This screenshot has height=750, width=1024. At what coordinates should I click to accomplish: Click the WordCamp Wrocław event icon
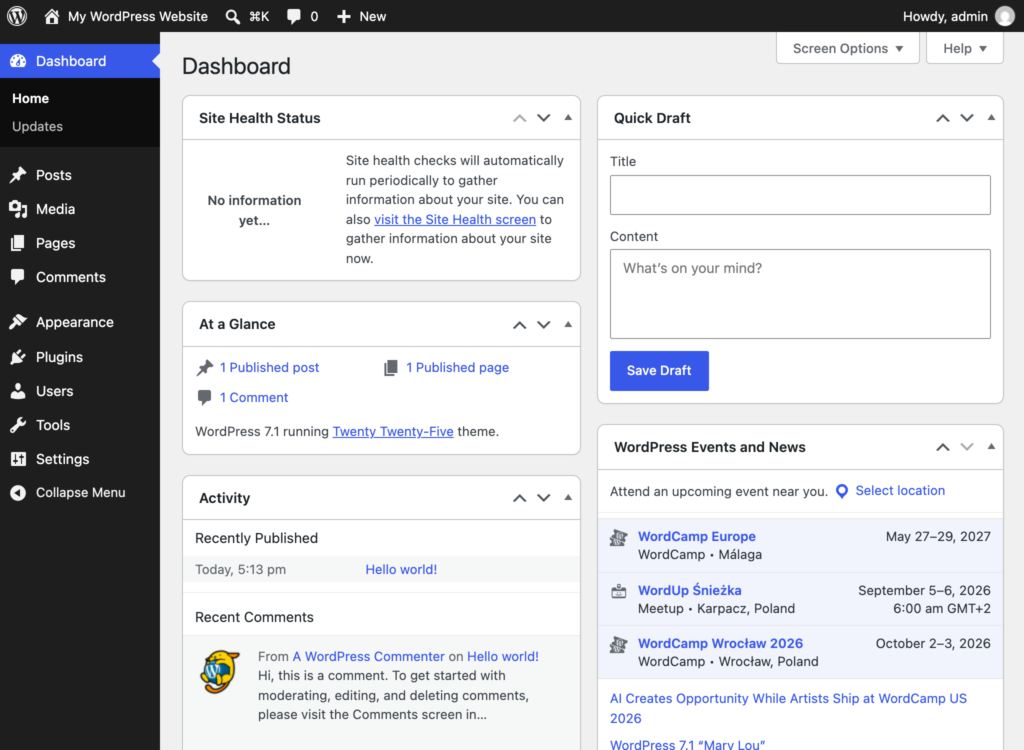point(618,645)
